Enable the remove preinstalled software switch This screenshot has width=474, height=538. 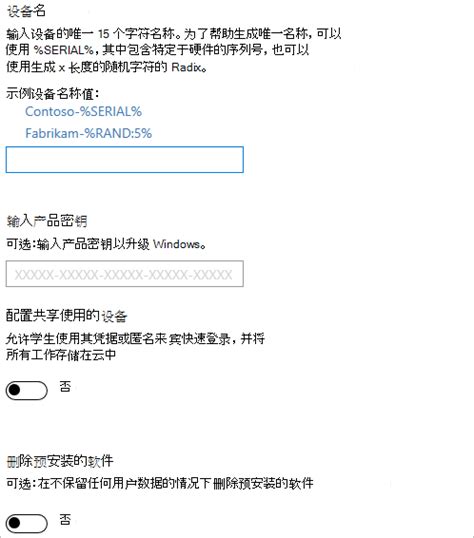click(26, 523)
